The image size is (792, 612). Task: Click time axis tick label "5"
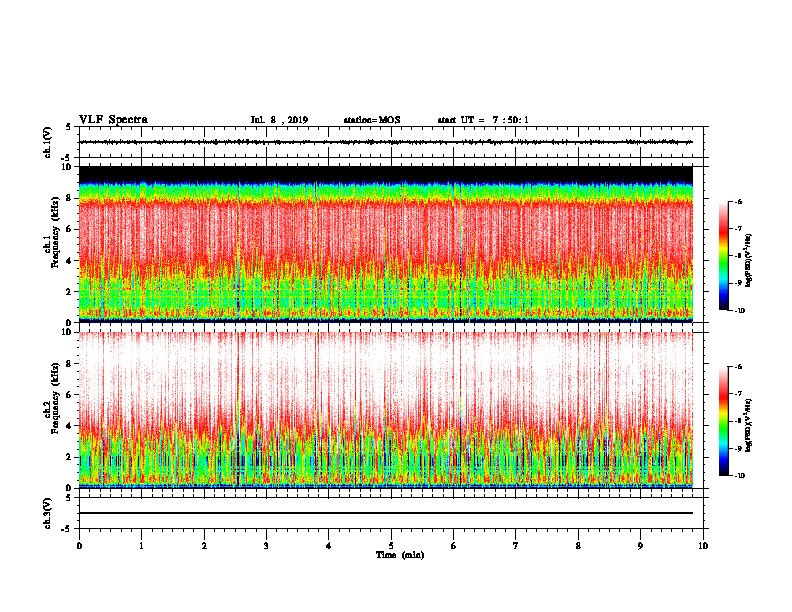pos(391,546)
